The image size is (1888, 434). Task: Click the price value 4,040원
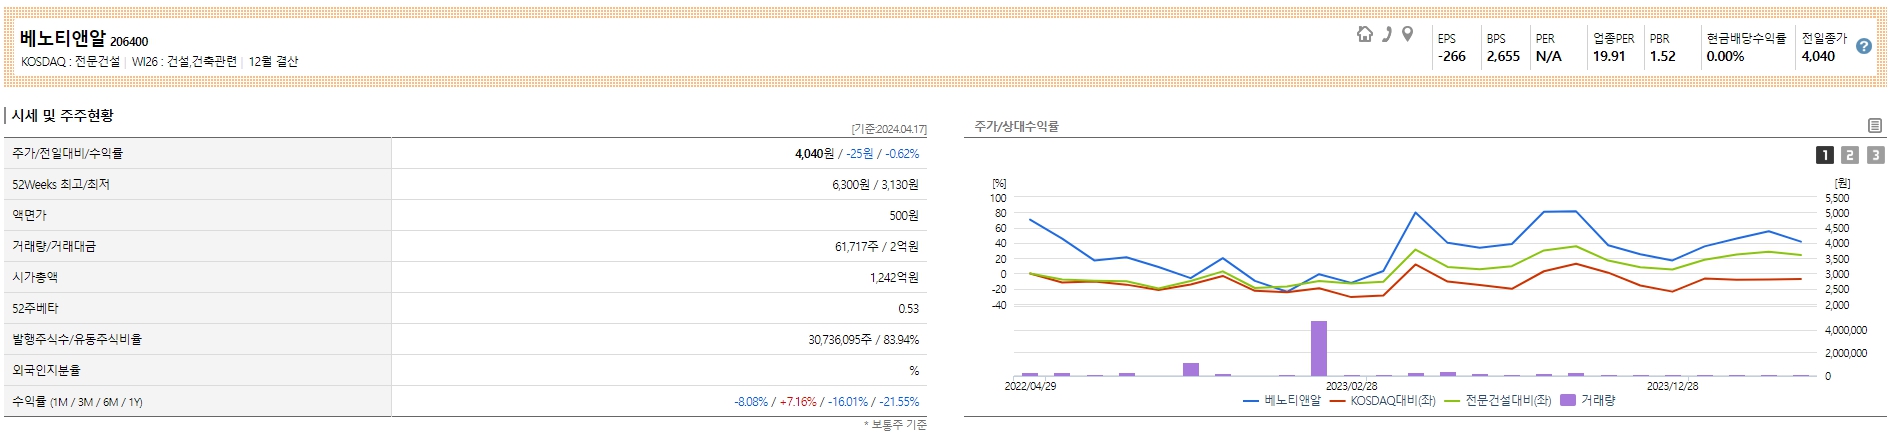[814, 154]
